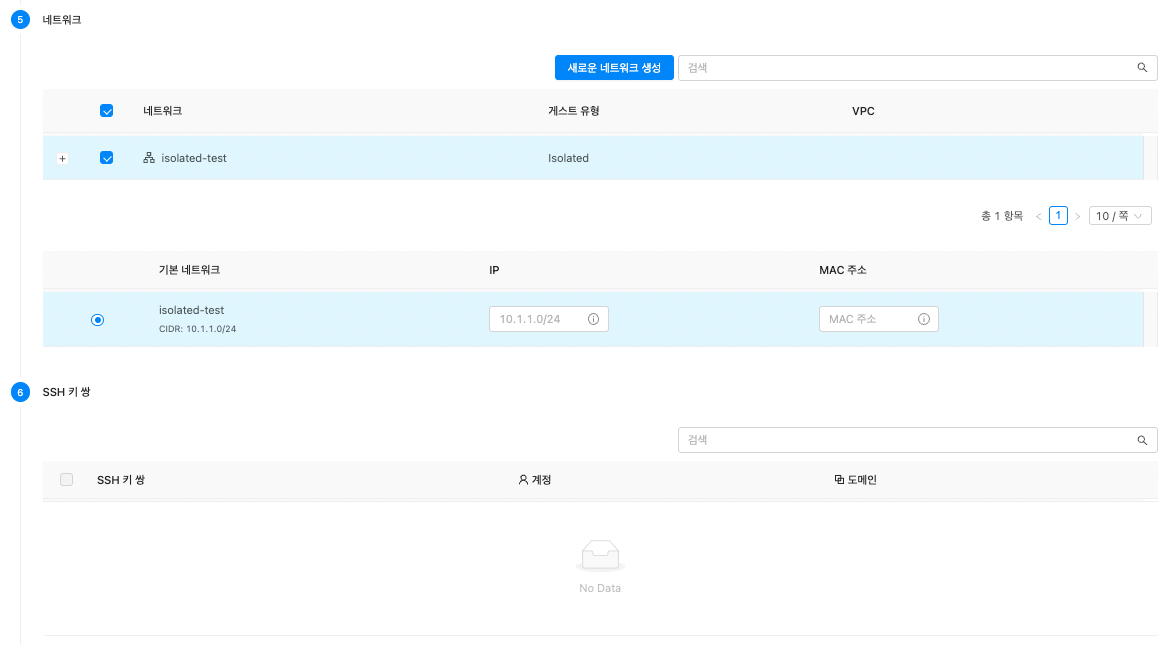Image resolution: width=1173 pixels, height=645 pixels.
Task: Select page 1 in pagination
Action: click(1058, 216)
